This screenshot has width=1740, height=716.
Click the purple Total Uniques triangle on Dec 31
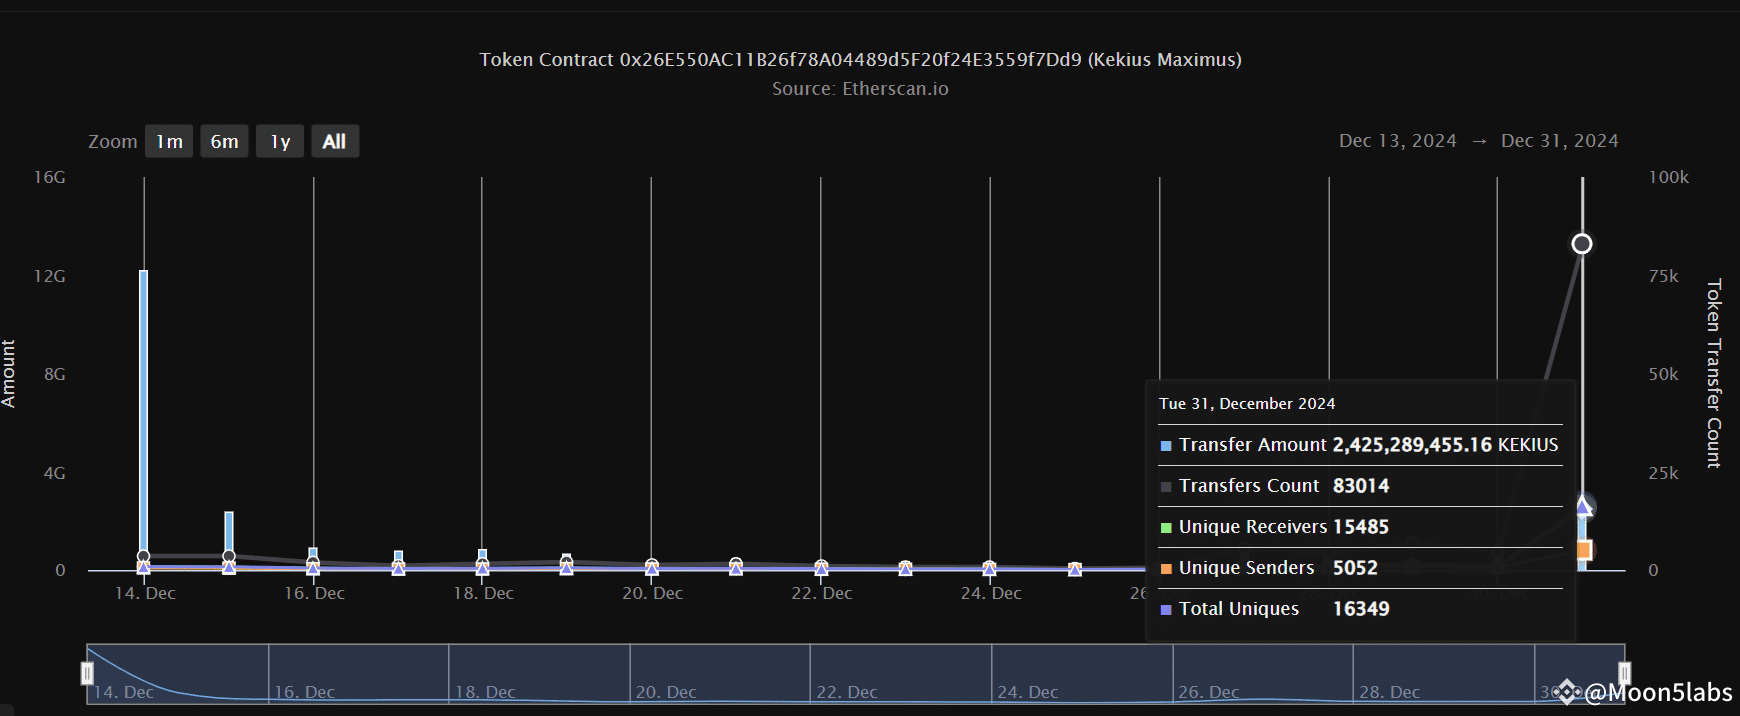tap(1584, 506)
